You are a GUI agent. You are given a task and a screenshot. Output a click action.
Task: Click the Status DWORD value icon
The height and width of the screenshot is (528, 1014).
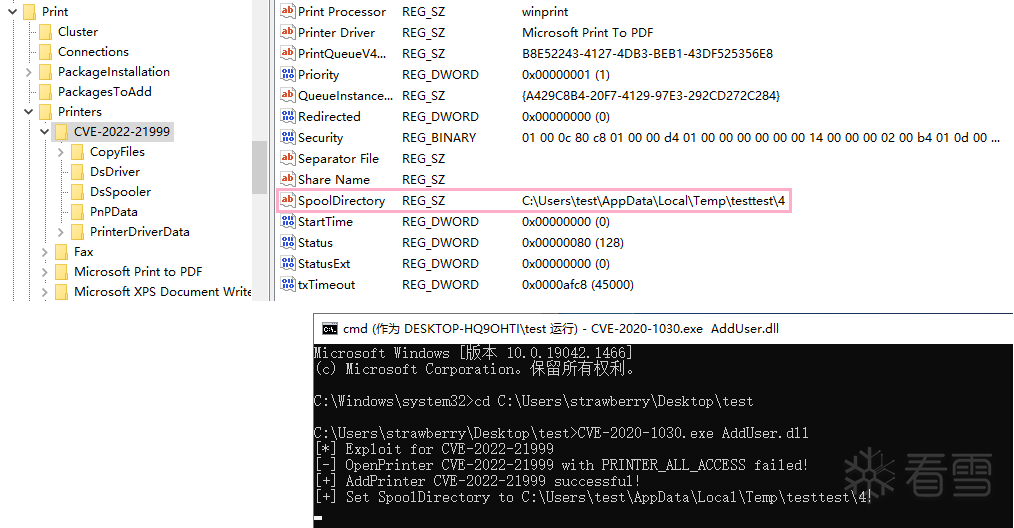coord(288,242)
